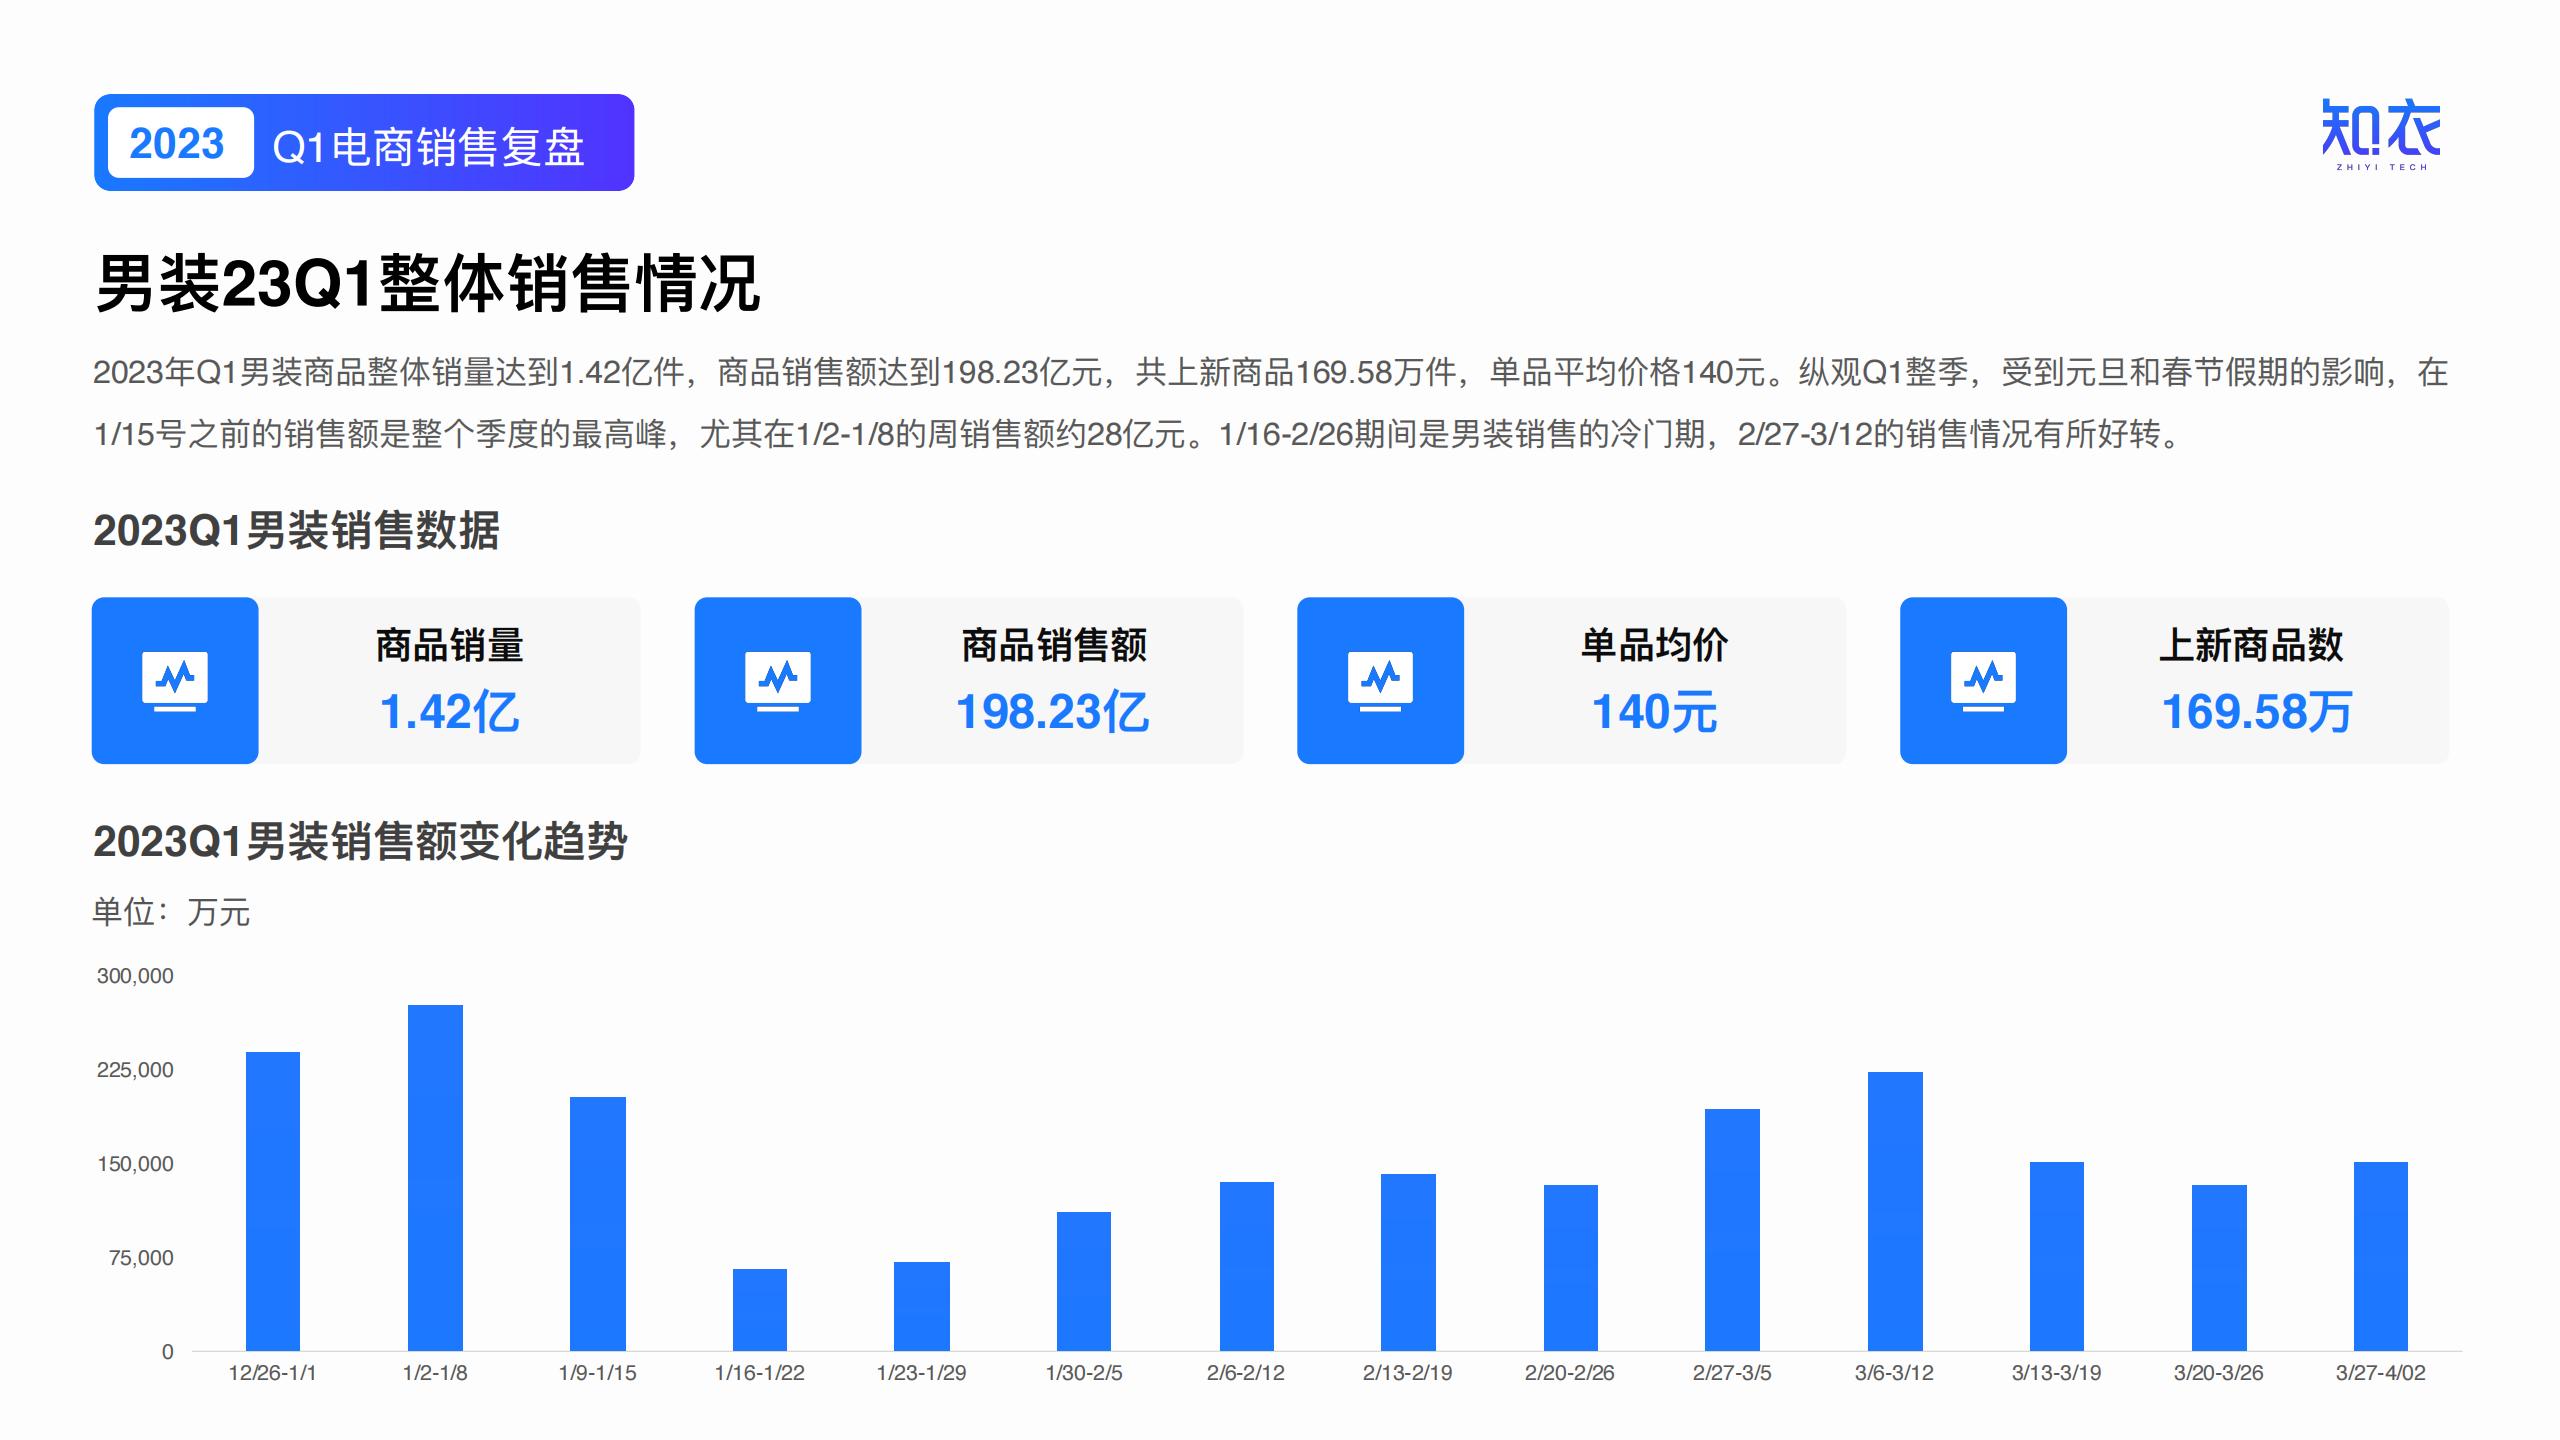Viewport: 2560px width, 1440px height.
Task: Click the 男装23Q1整体销售情况 title
Action: [427, 284]
